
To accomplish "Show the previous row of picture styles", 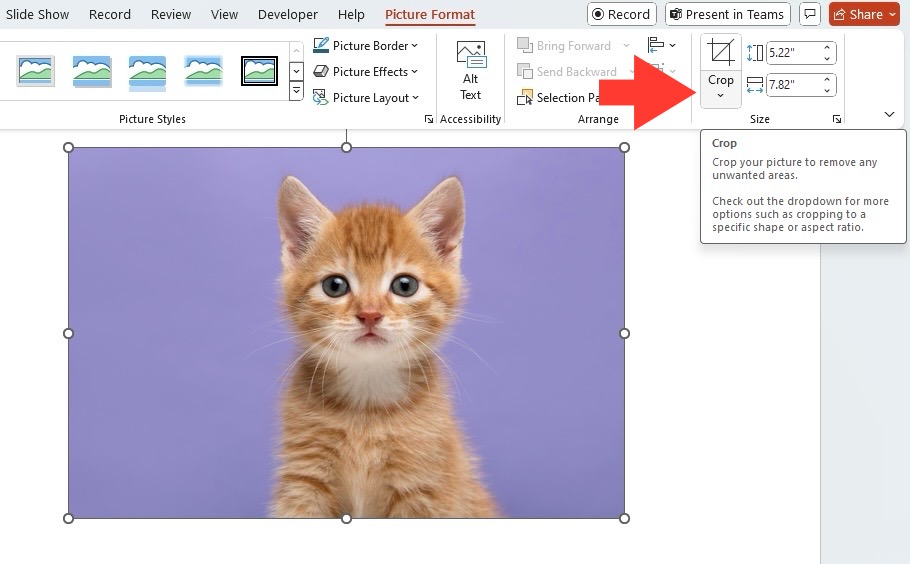I will [297, 51].
